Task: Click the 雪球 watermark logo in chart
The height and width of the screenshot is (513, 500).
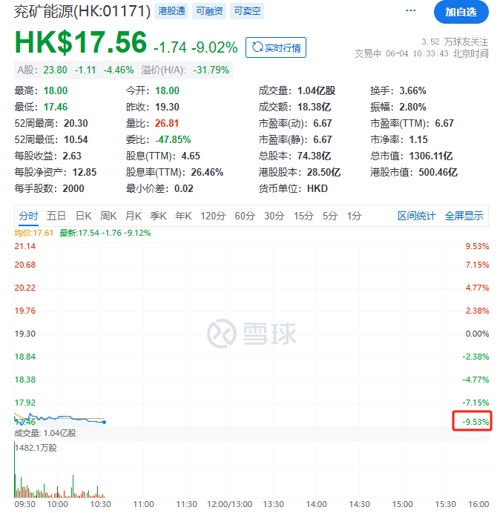Action: pyautogui.click(x=252, y=333)
